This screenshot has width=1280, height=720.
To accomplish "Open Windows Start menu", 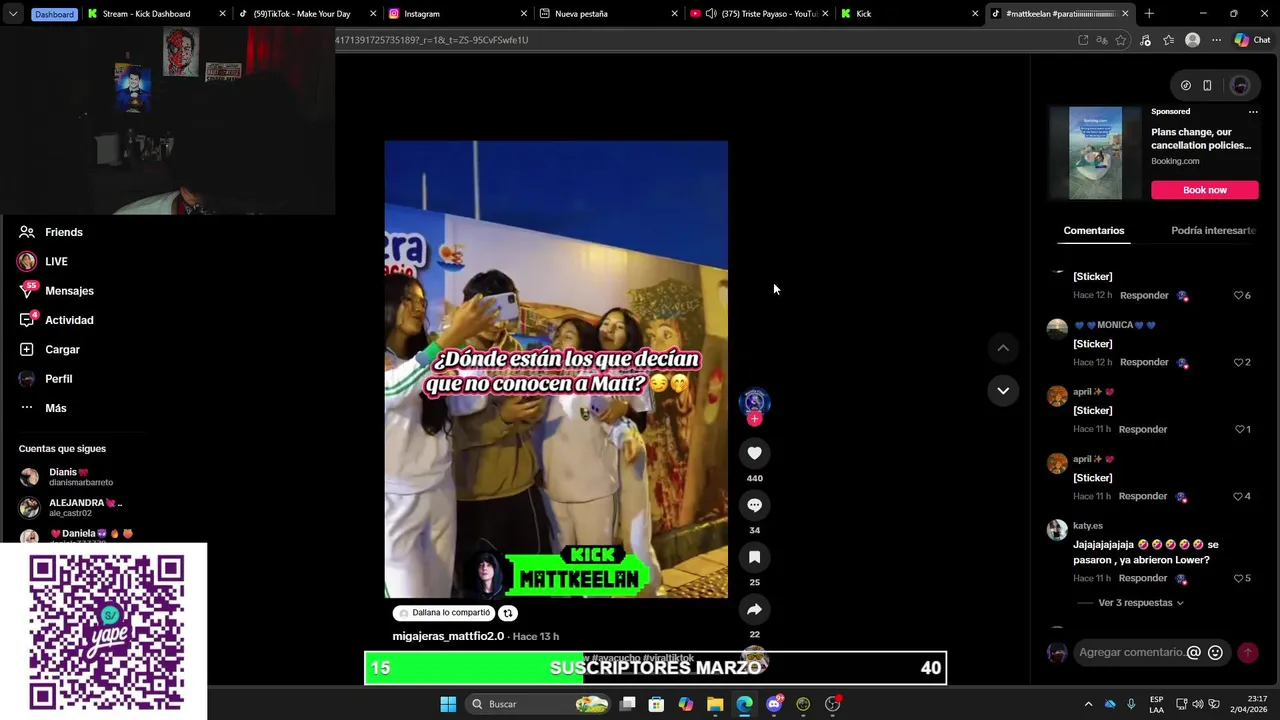I will 448,704.
